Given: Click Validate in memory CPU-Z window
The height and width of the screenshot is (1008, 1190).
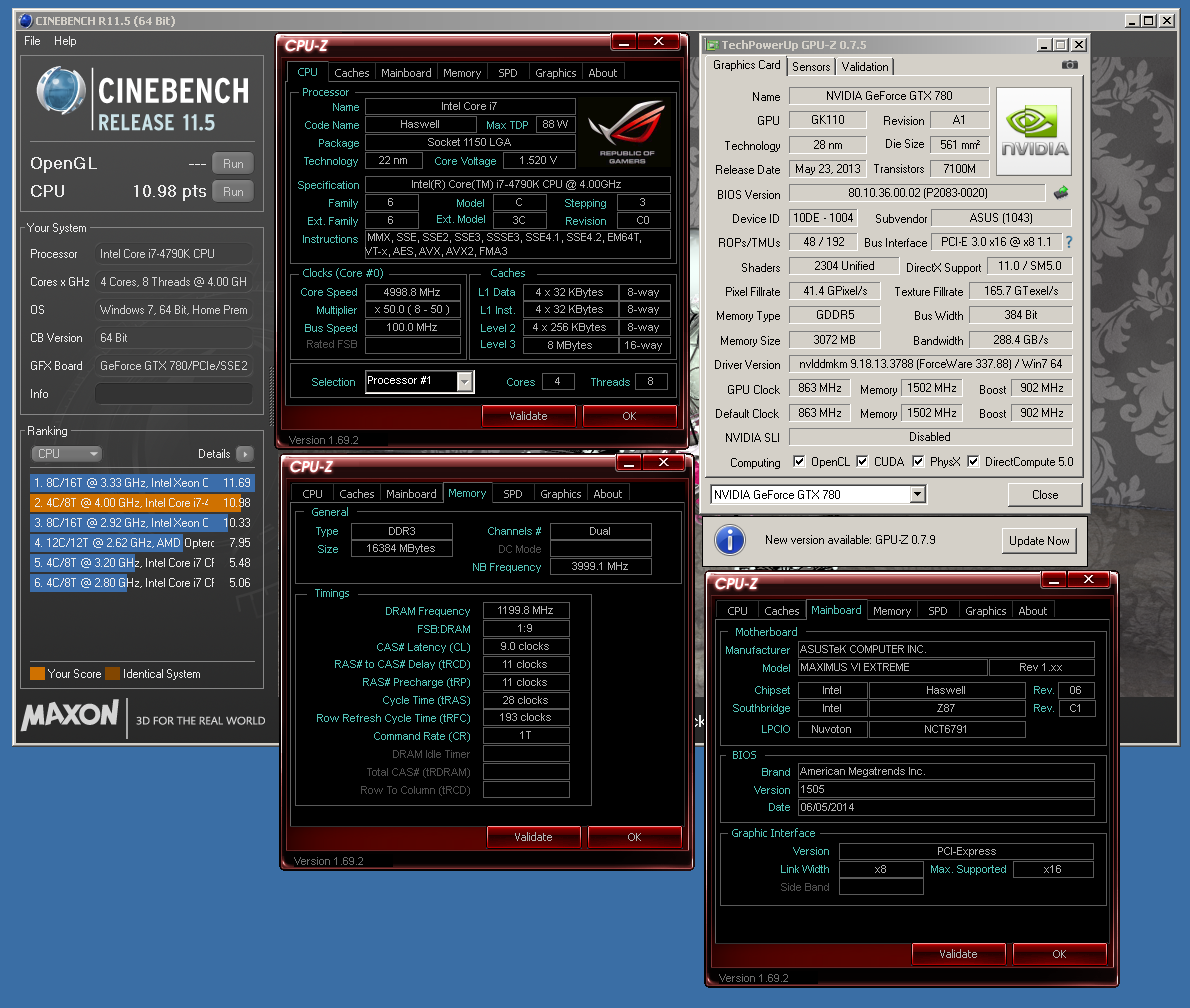Looking at the screenshot, I should click(x=534, y=837).
